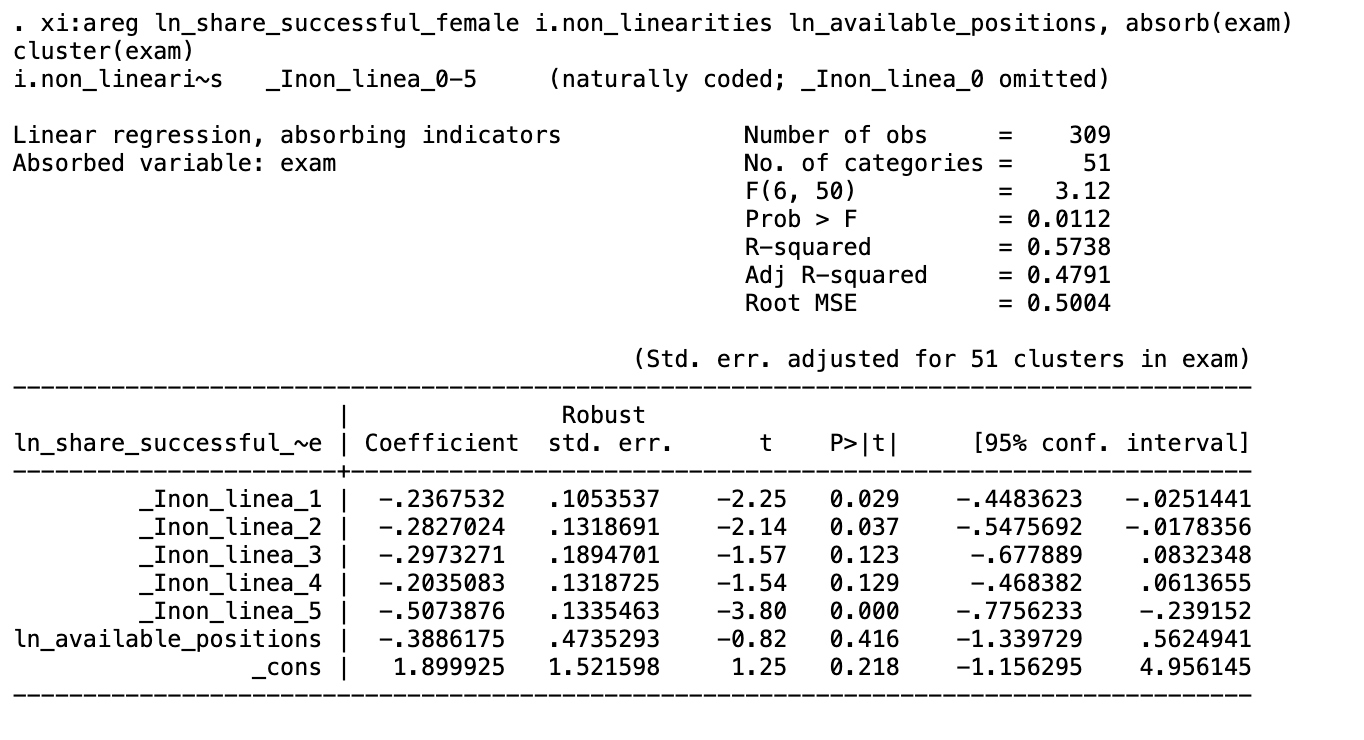Click the R-squared value 0.5738

pyautogui.click(x=1069, y=247)
